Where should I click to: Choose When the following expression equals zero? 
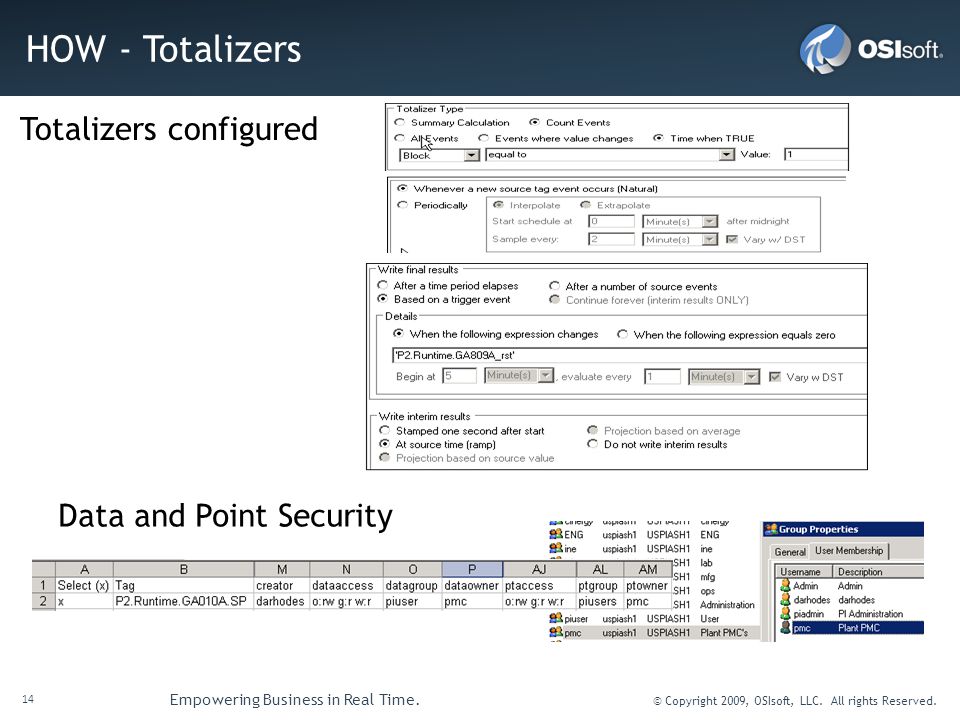pos(623,334)
